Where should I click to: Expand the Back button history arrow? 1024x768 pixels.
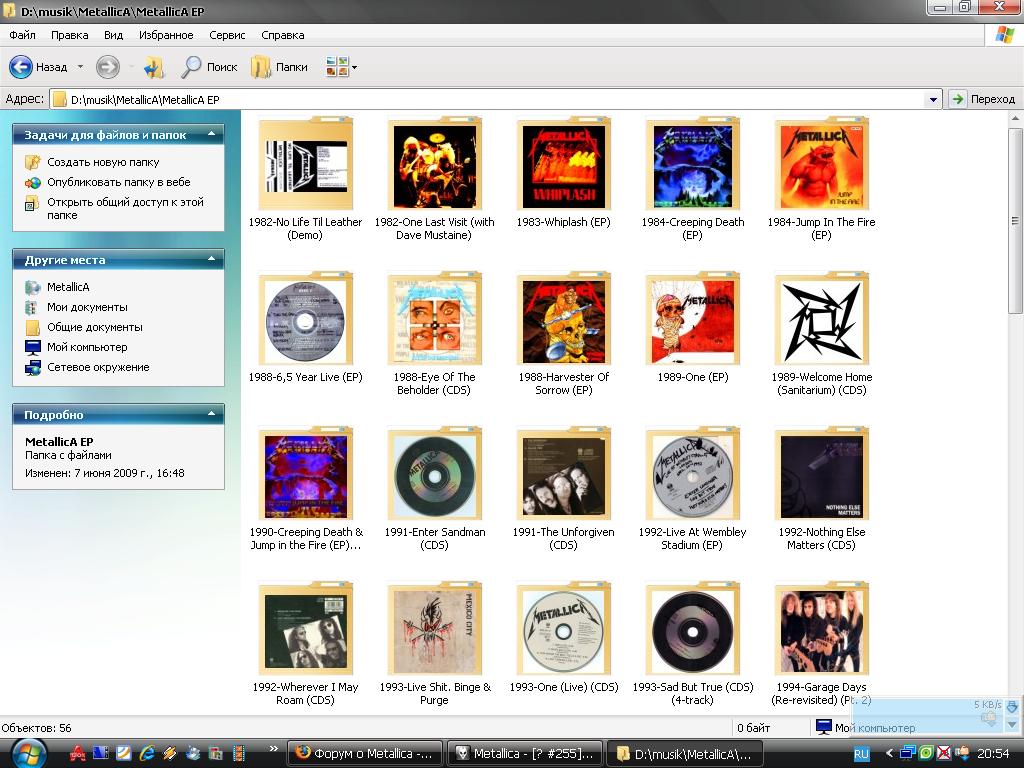point(80,67)
